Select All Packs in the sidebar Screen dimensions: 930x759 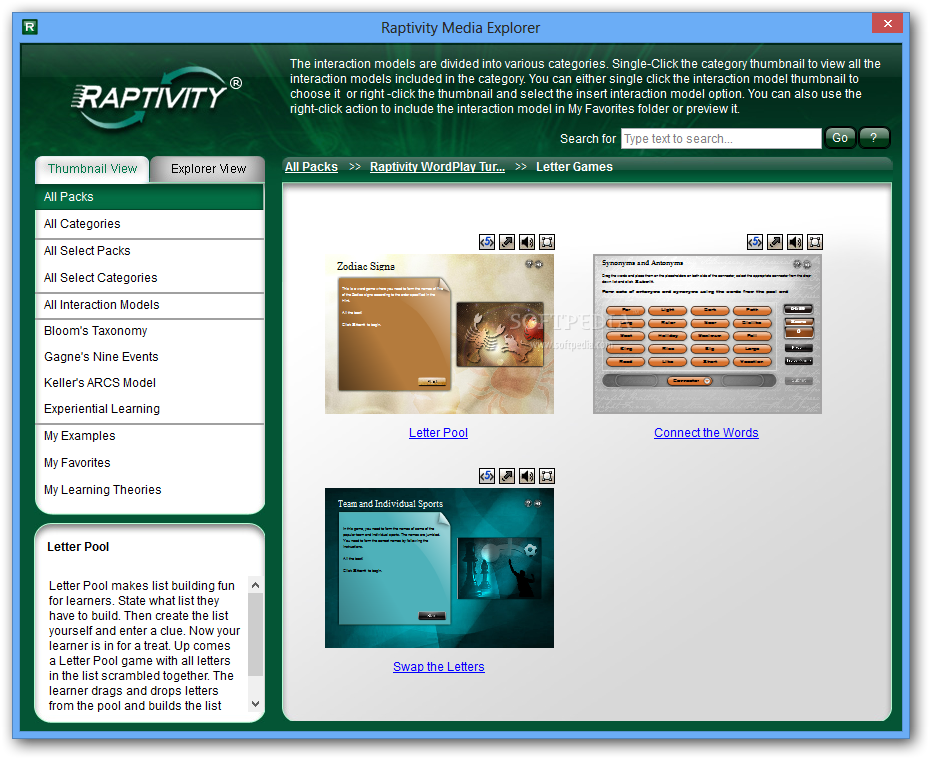149,197
